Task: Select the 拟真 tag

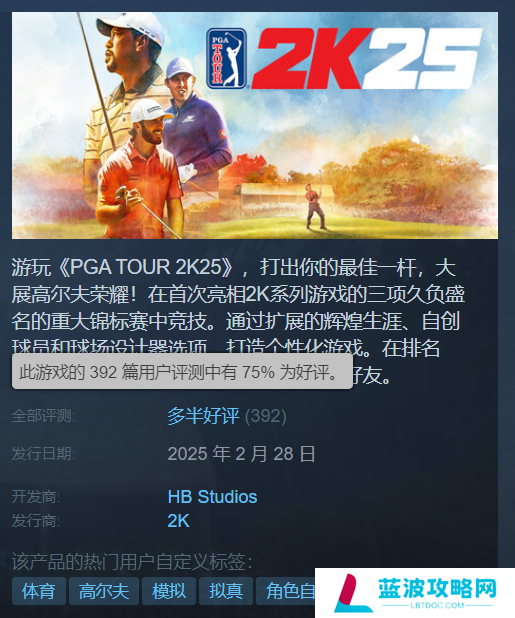Action: 226,591
